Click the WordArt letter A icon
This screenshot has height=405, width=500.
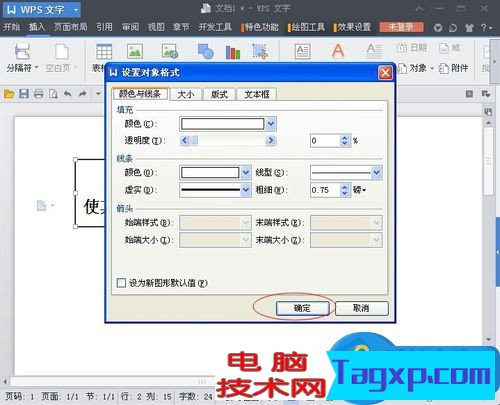coord(338,52)
